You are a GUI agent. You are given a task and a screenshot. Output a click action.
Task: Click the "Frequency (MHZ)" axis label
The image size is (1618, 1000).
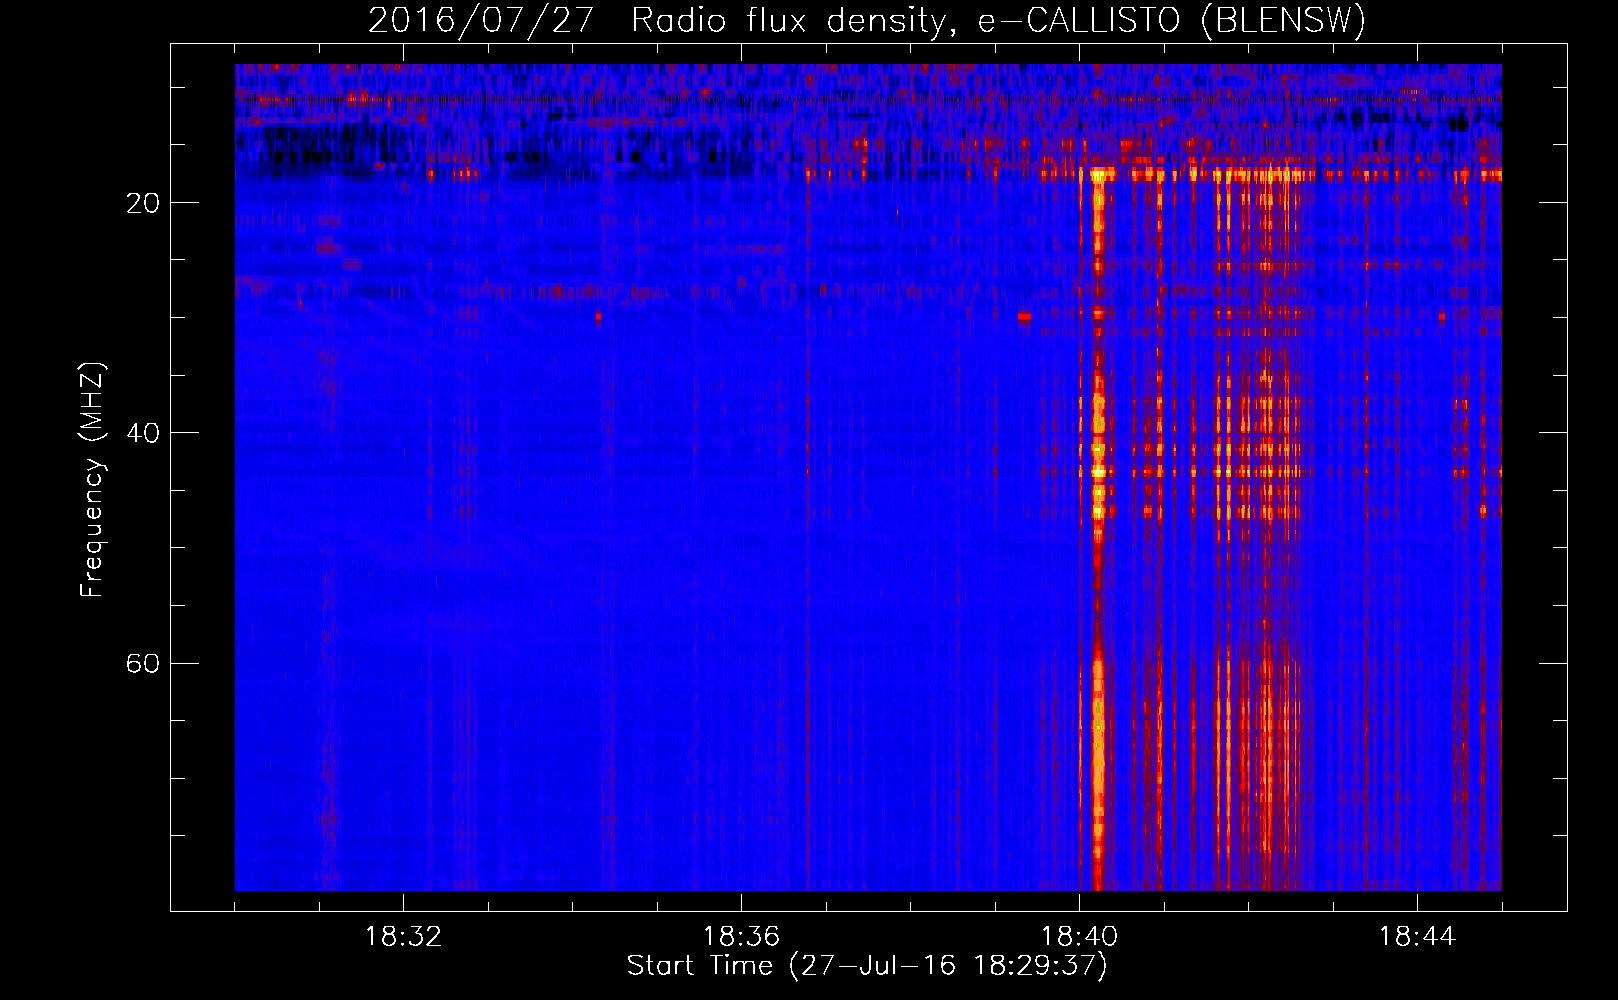[x=92, y=481]
